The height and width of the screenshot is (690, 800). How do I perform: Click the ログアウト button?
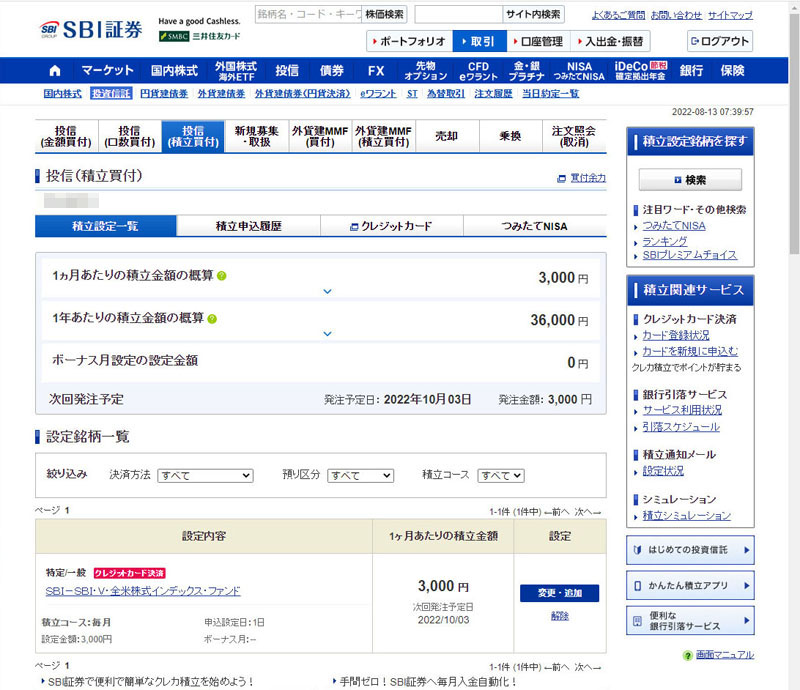[x=719, y=41]
